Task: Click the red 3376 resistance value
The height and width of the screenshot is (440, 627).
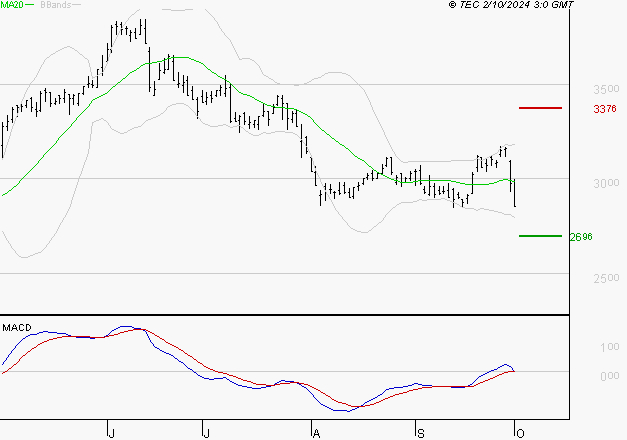Action: click(605, 108)
